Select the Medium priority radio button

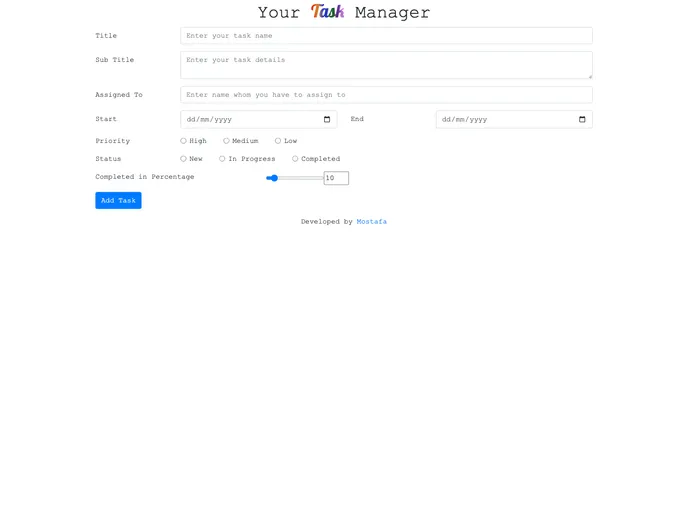coord(226,141)
